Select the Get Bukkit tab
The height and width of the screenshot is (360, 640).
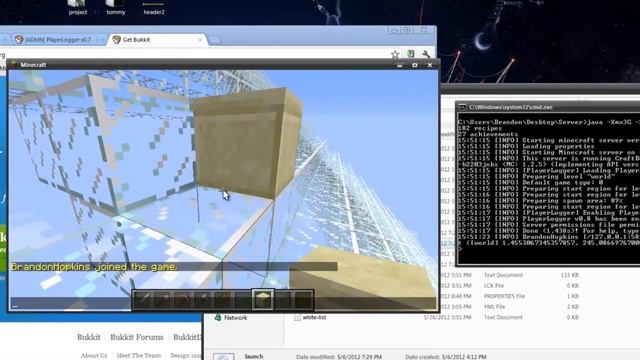157,40
